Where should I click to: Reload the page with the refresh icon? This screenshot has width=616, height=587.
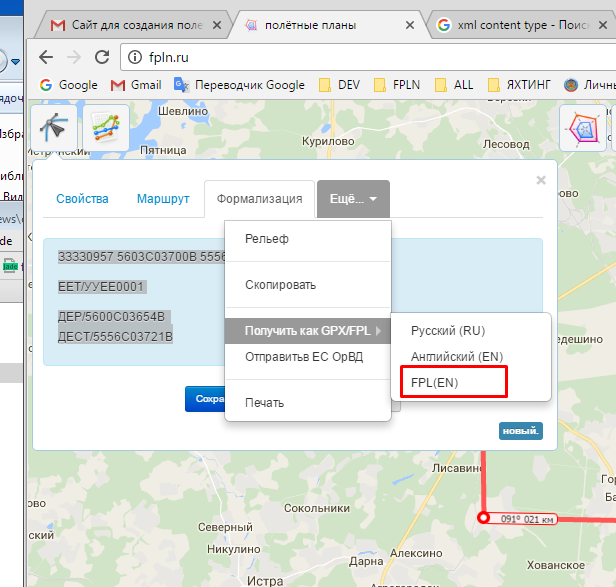(101, 57)
